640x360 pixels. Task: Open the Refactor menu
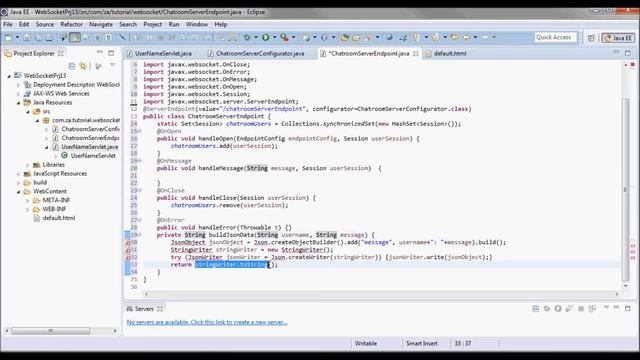(71, 24)
